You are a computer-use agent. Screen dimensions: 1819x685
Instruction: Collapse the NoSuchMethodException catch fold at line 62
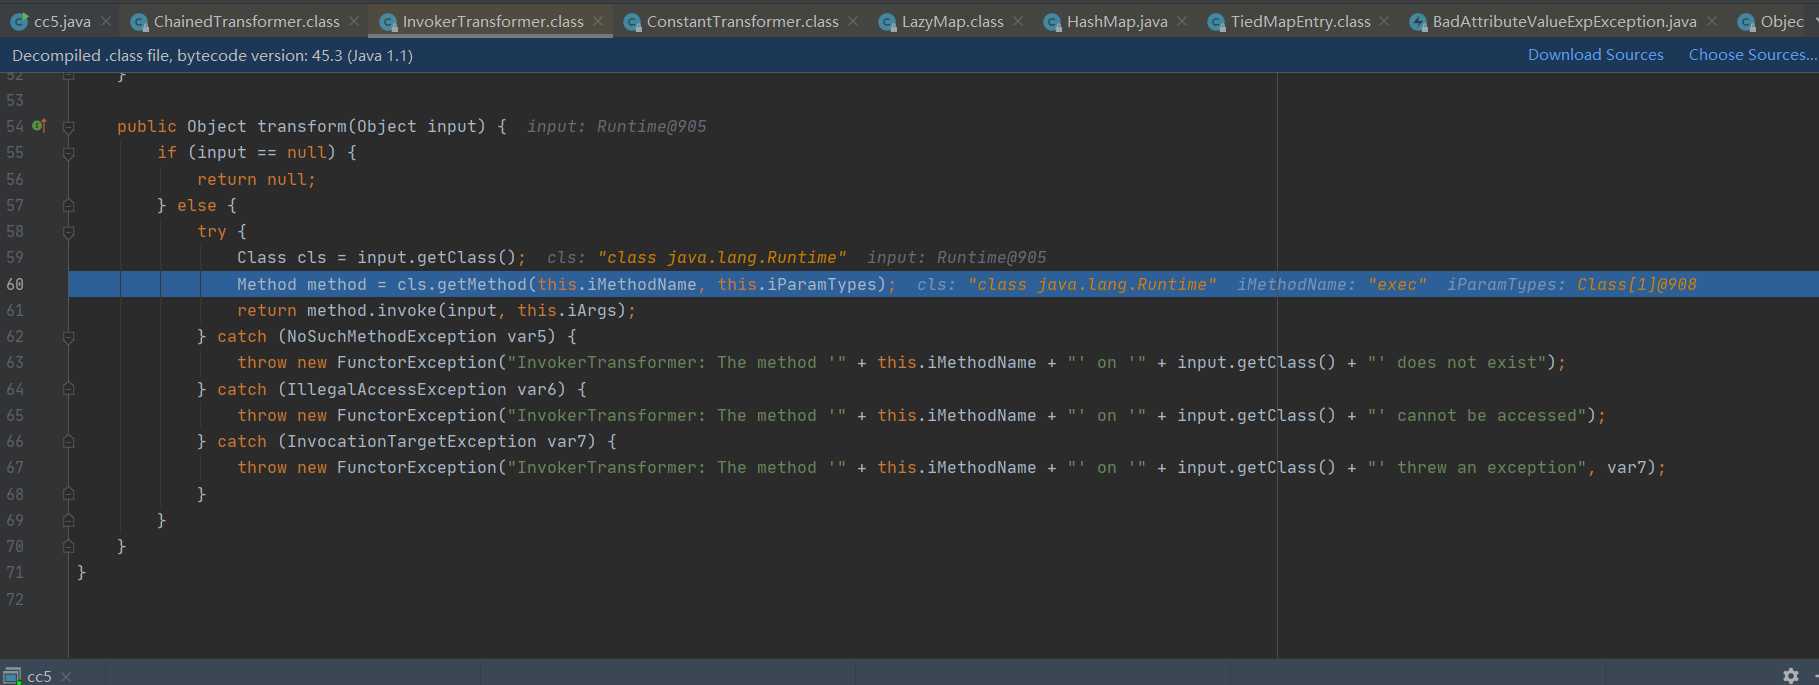pos(68,337)
